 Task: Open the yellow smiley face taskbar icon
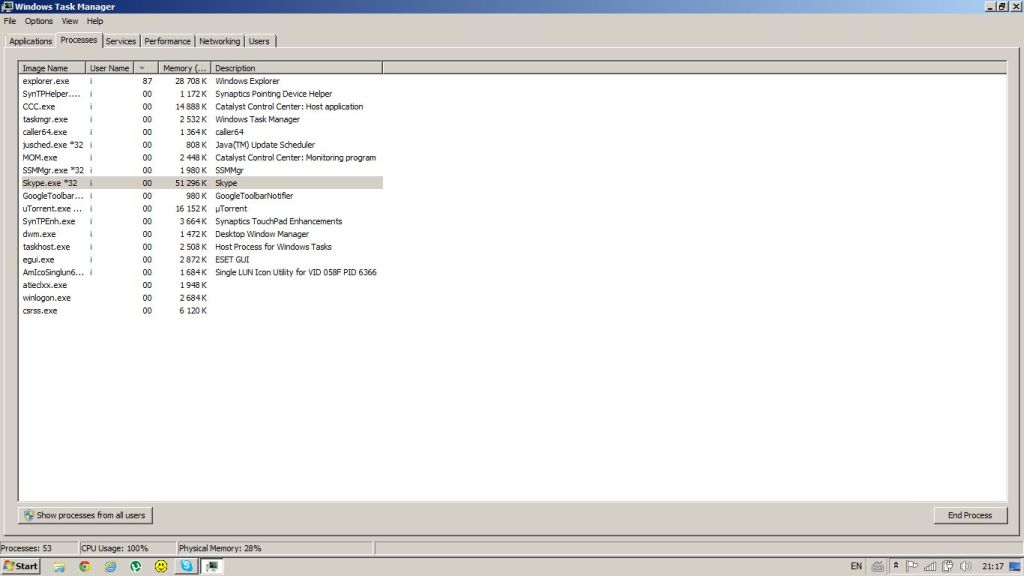point(161,566)
